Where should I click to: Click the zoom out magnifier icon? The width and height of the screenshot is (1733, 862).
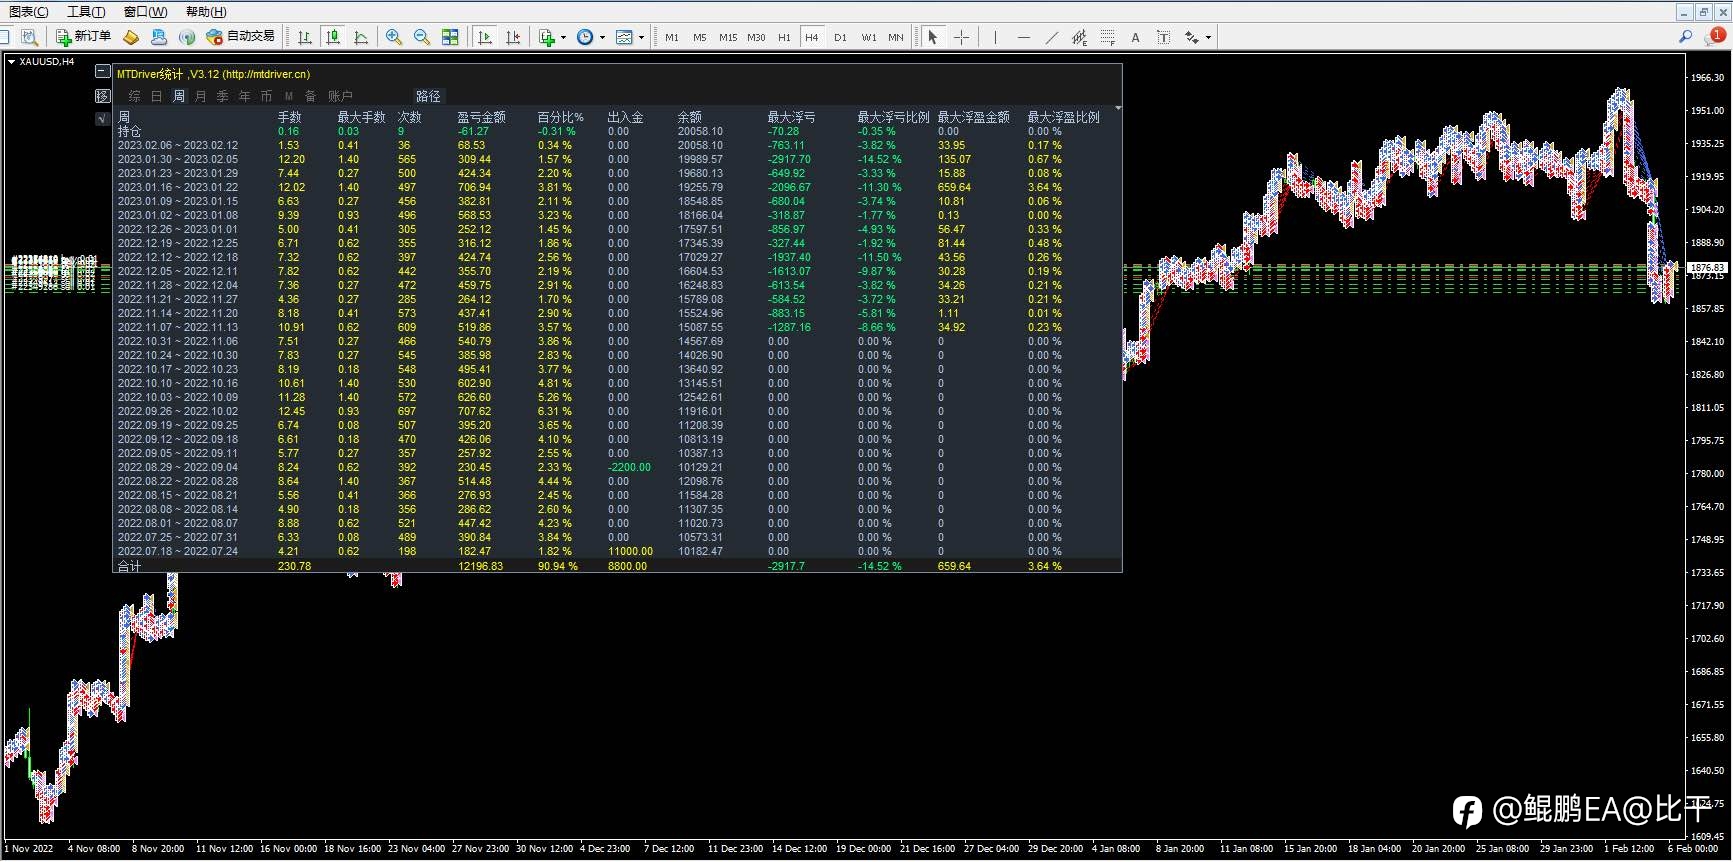(x=422, y=37)
